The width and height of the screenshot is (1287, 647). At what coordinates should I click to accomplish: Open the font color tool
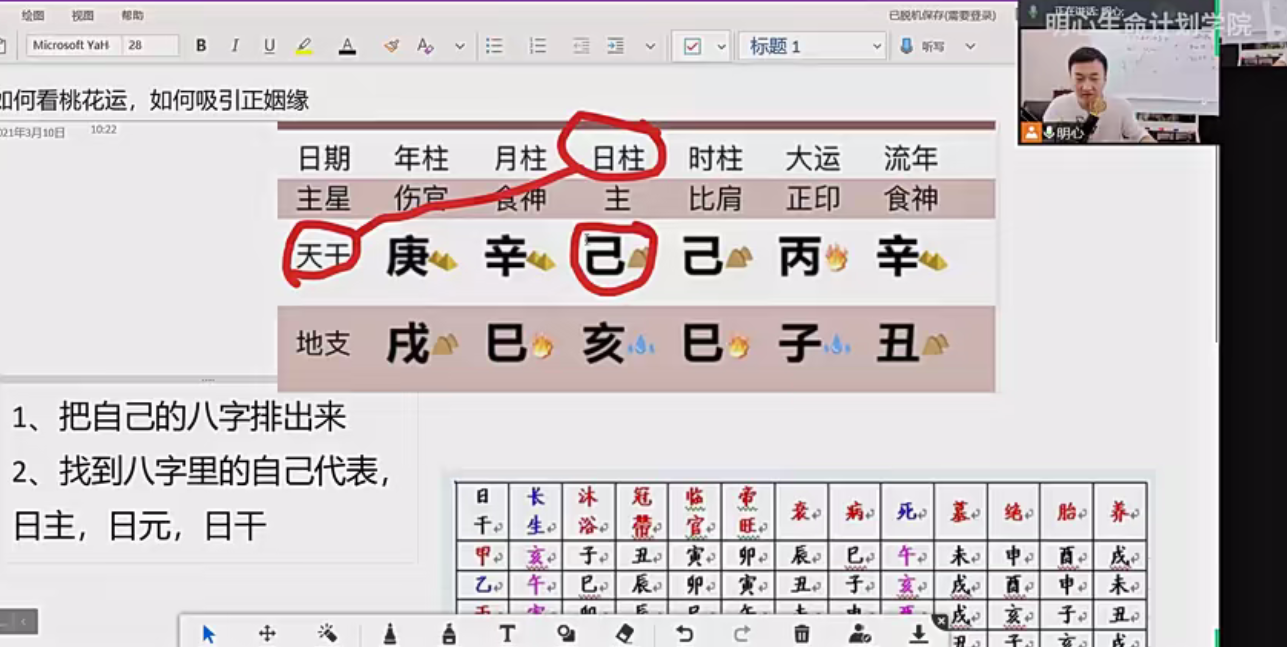tap(347, 46)
